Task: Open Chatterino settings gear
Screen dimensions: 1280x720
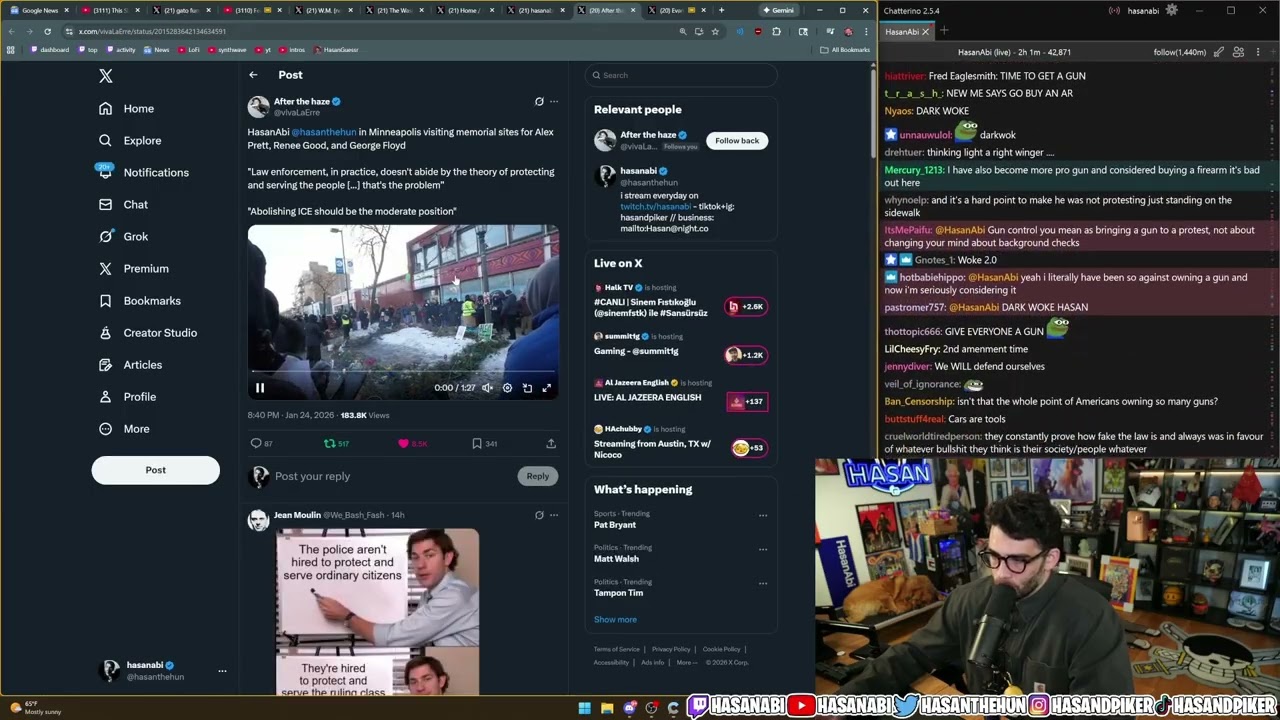Action: 1172,11
